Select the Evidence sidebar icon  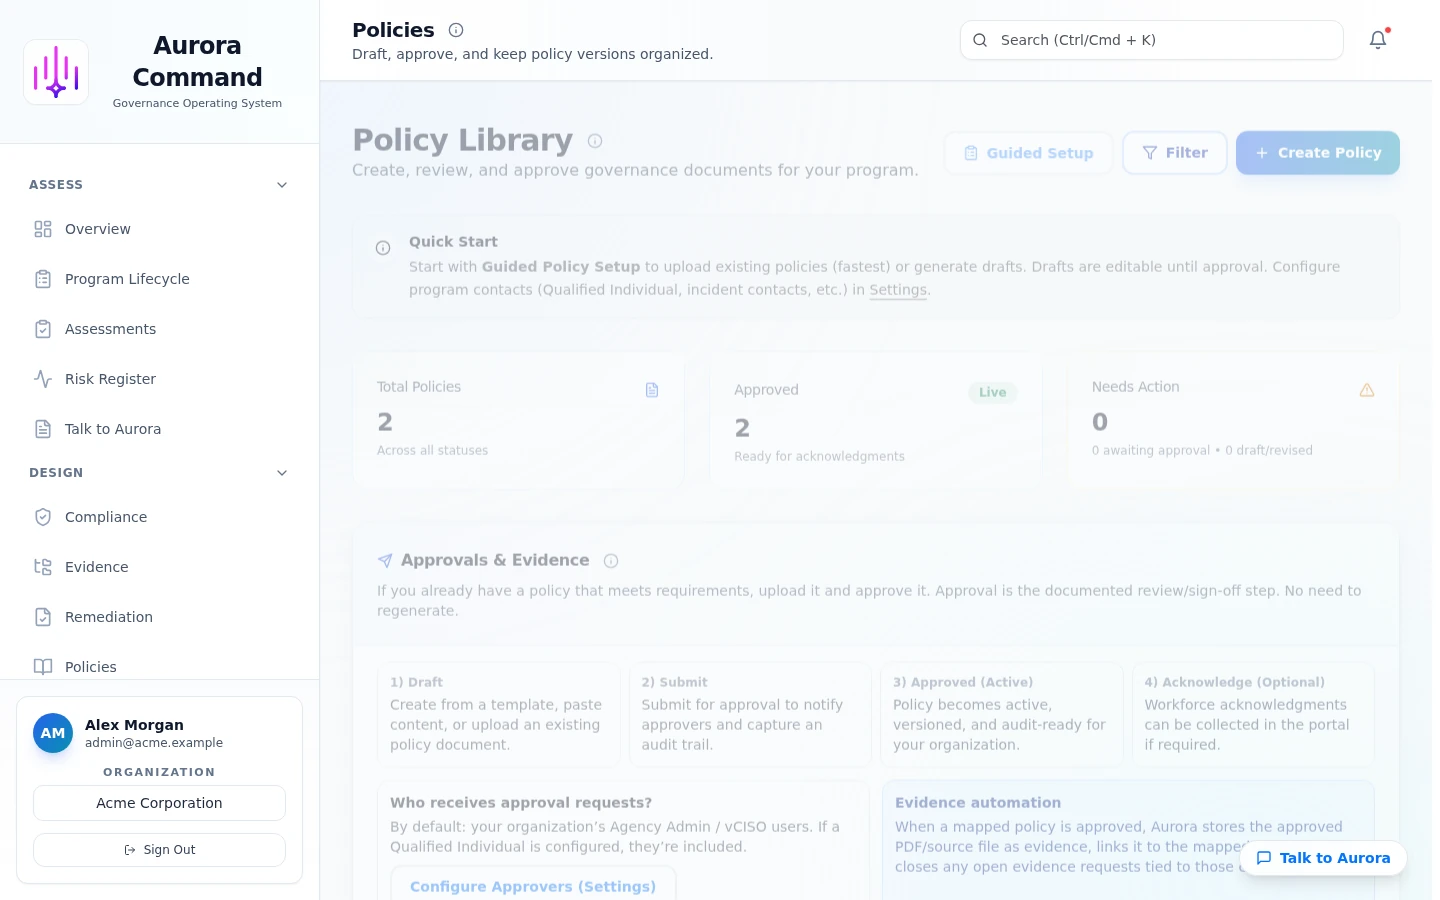43,567
